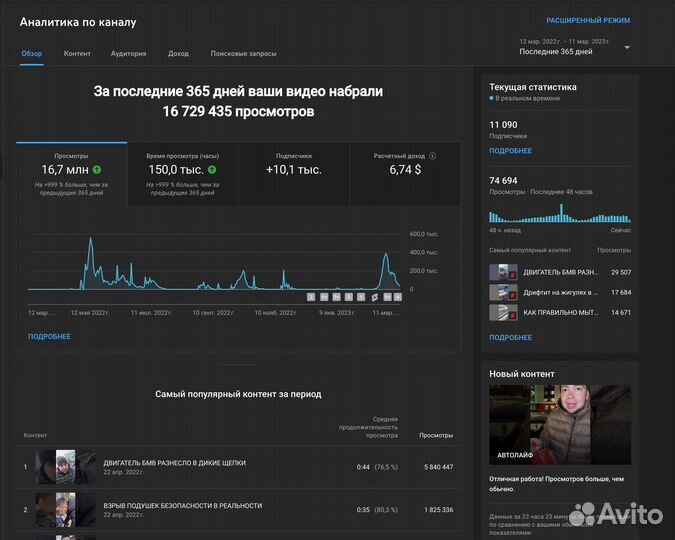Open the АВТОЛАЙФ new content thumbnail

[x=560, y=425]
